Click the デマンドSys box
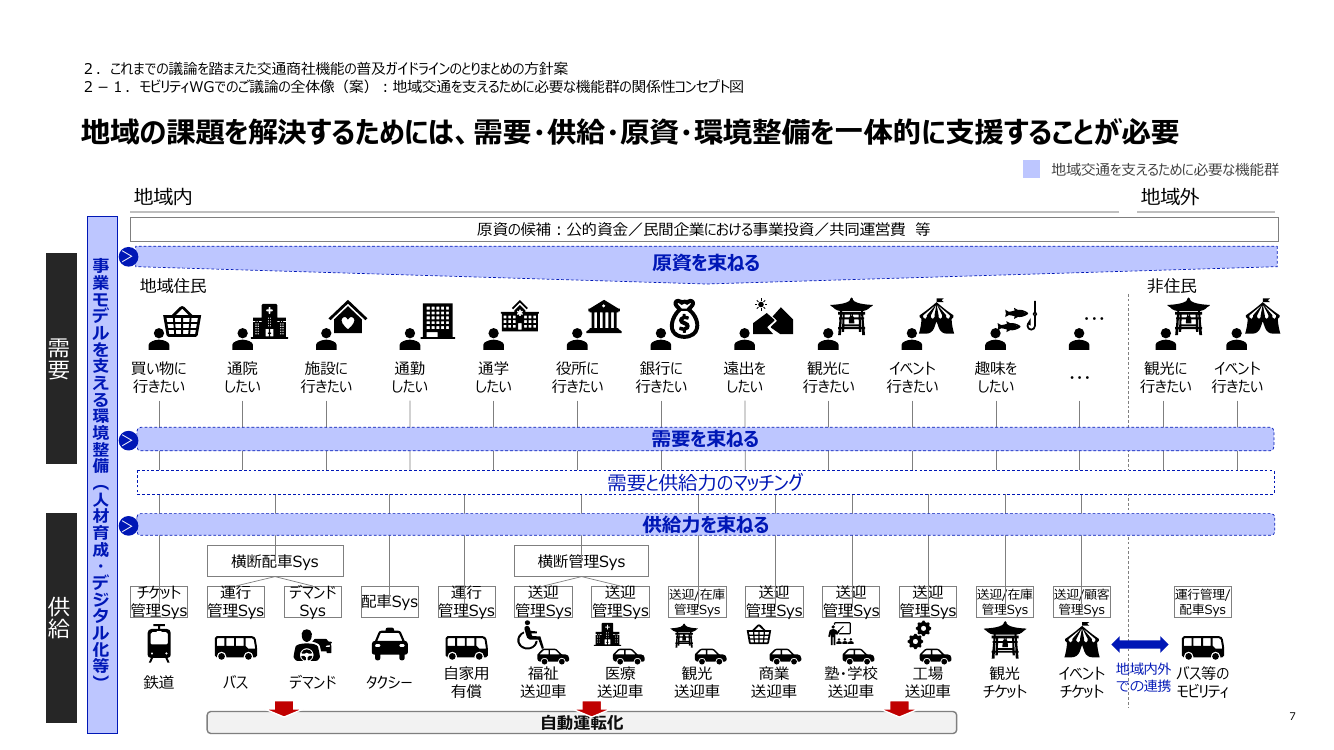Viewport: 1334px width, 750px height. coord(312,602)
